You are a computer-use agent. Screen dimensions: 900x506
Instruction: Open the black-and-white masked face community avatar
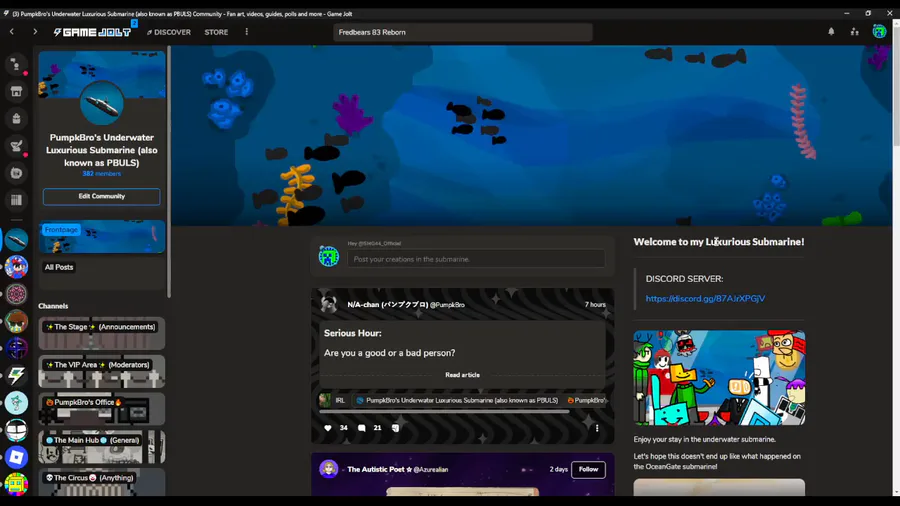tap(16, 430)
